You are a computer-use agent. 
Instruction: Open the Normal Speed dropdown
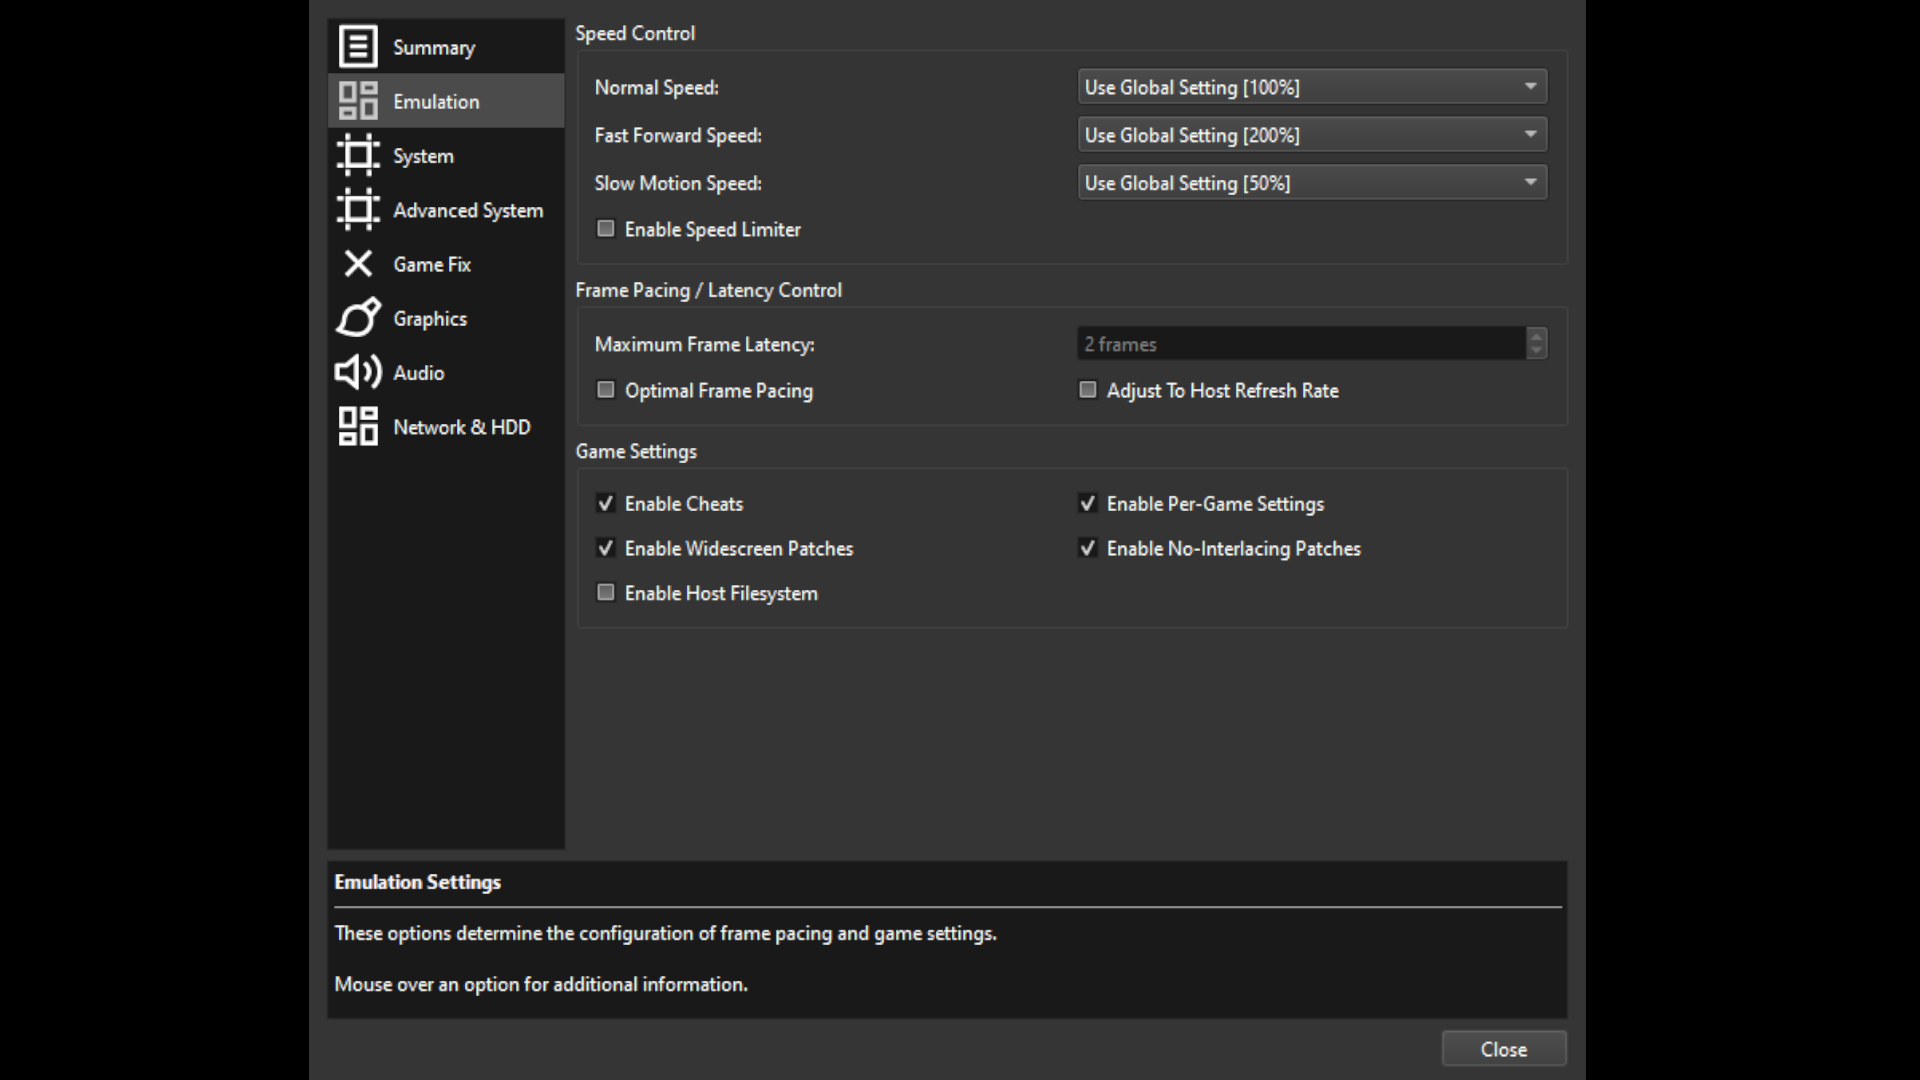click(1311, 87)
